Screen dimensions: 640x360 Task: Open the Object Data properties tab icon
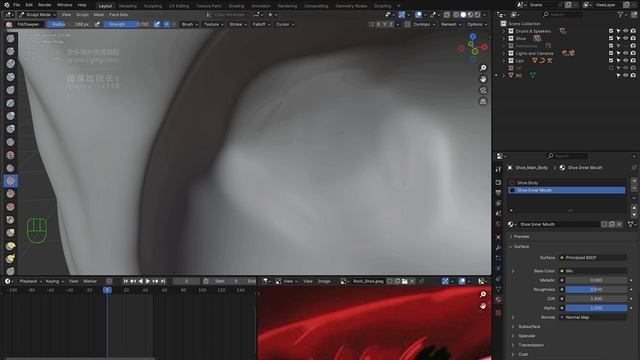[x=498, y=289]
